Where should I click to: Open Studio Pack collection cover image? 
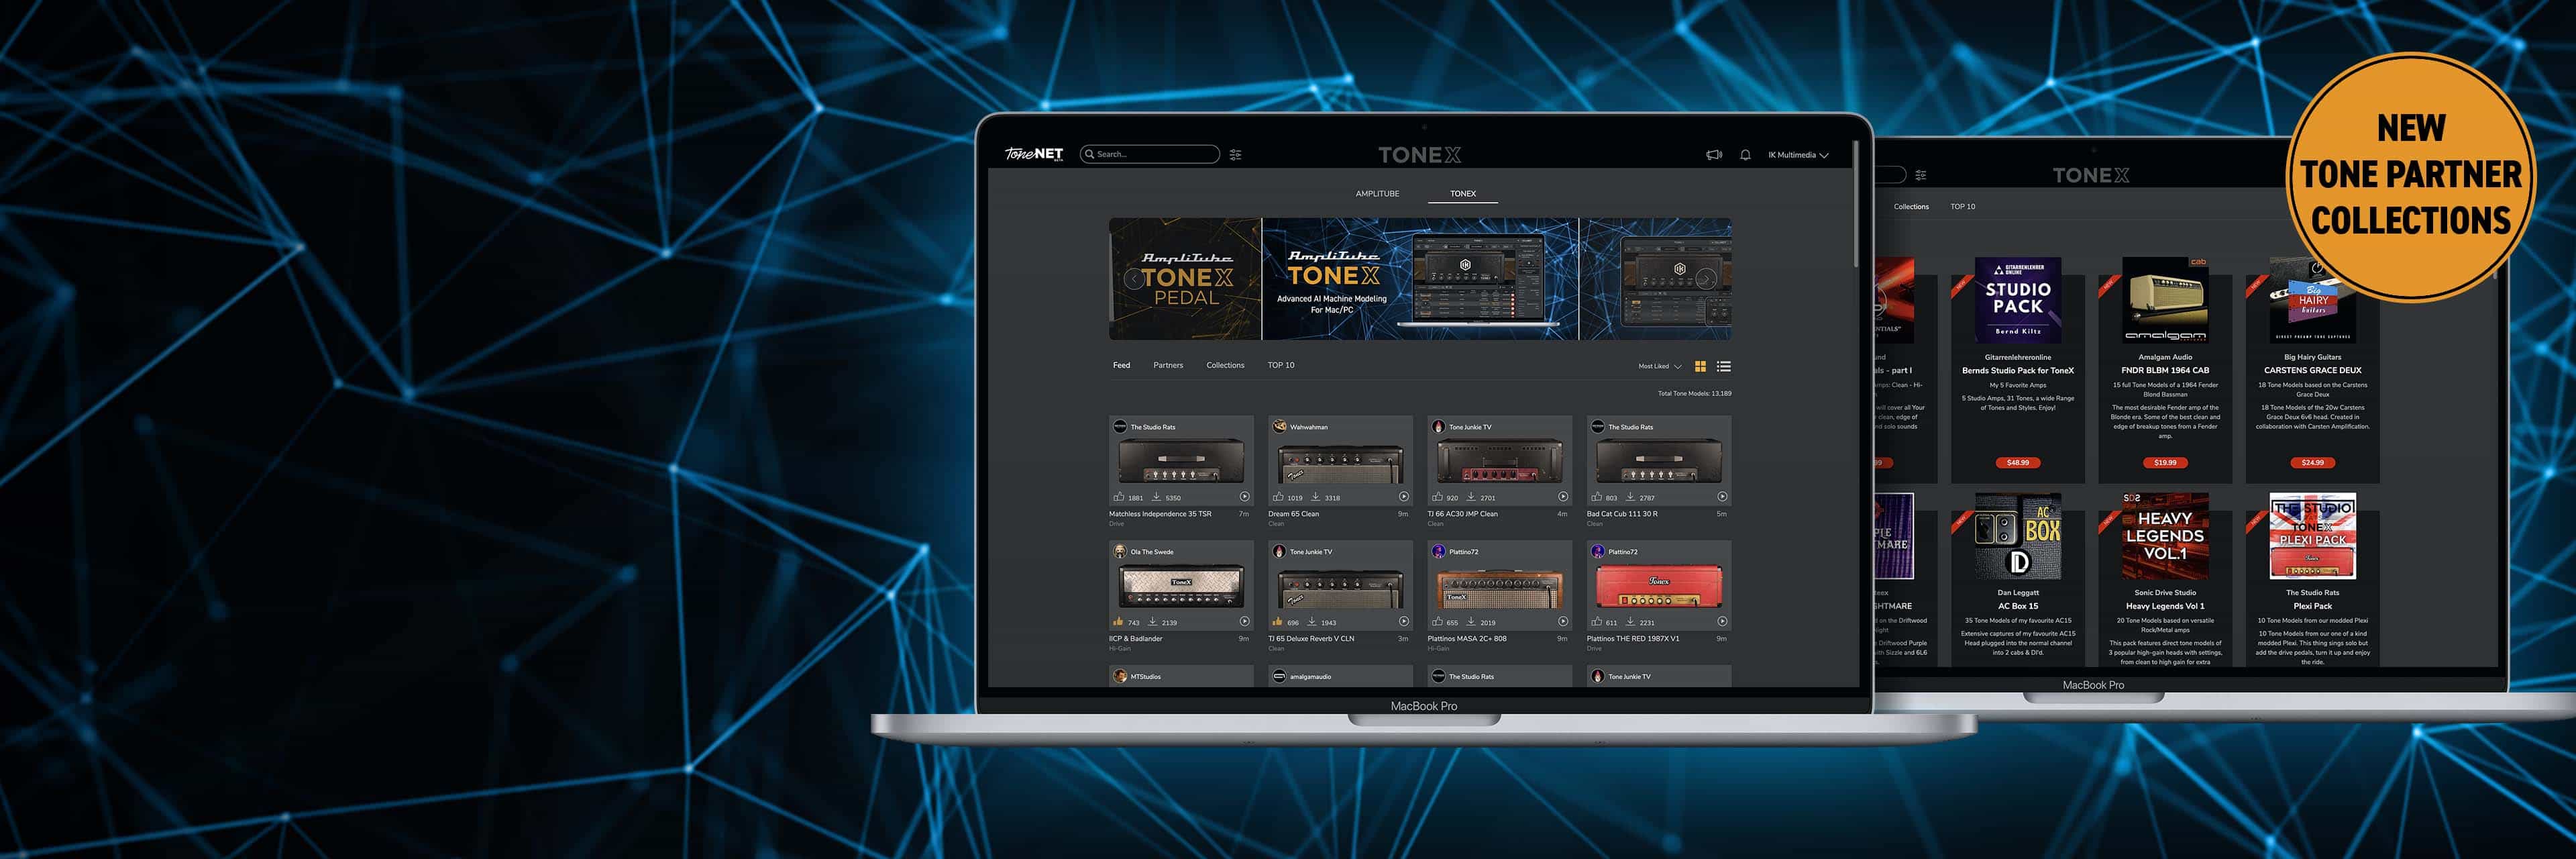[2018, 300]
